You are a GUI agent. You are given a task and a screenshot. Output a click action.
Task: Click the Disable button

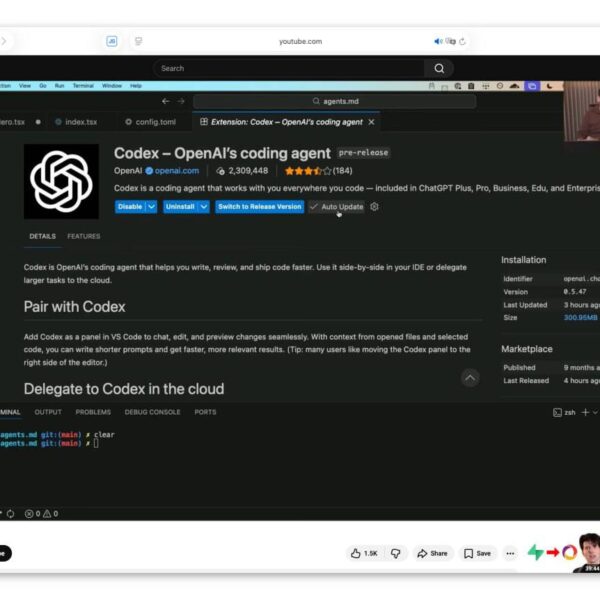click(x=130, y=207)
